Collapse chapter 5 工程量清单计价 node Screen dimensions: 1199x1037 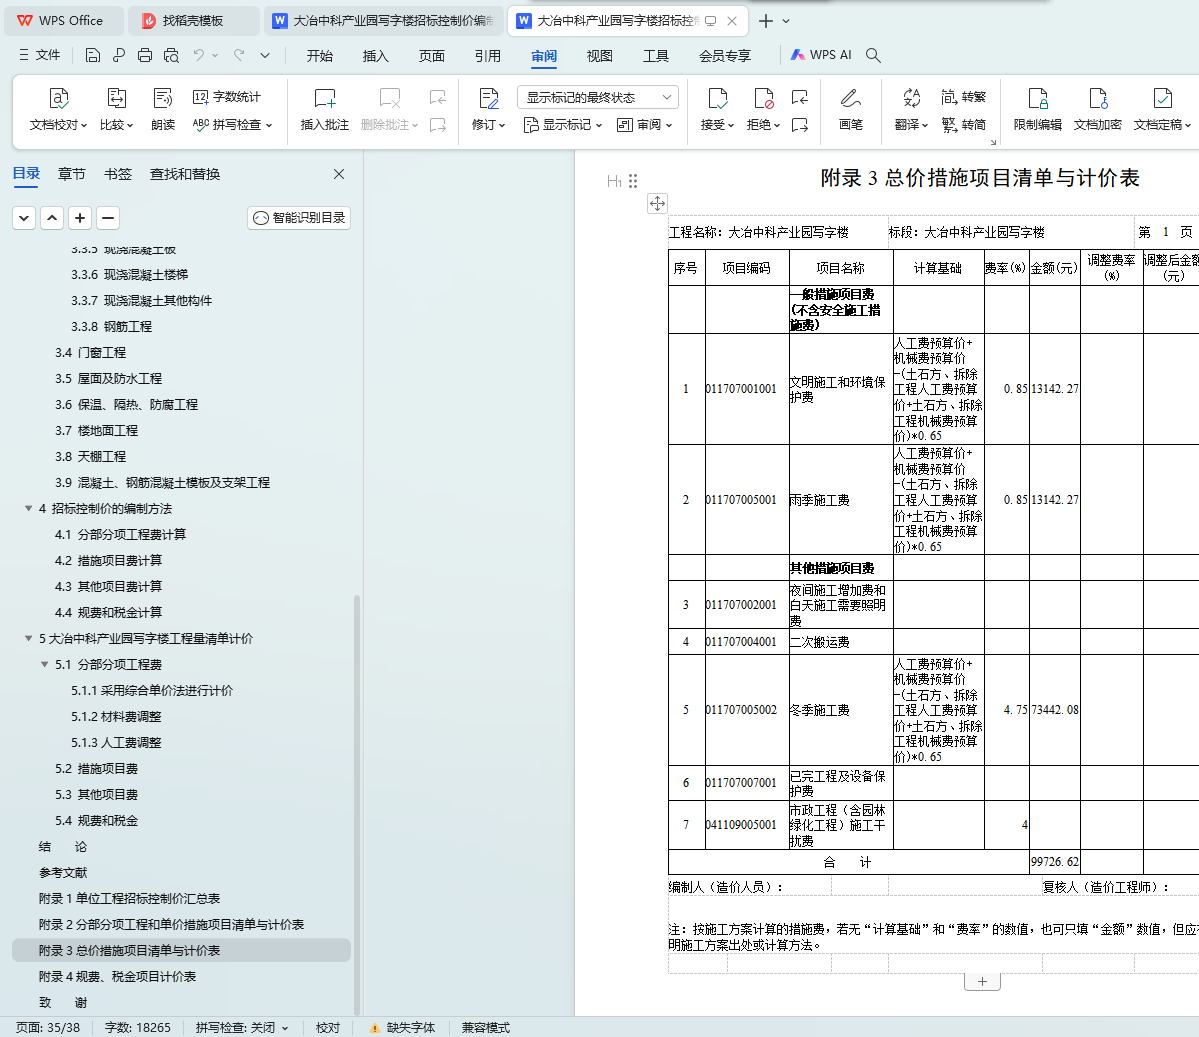tap(28, 638)
